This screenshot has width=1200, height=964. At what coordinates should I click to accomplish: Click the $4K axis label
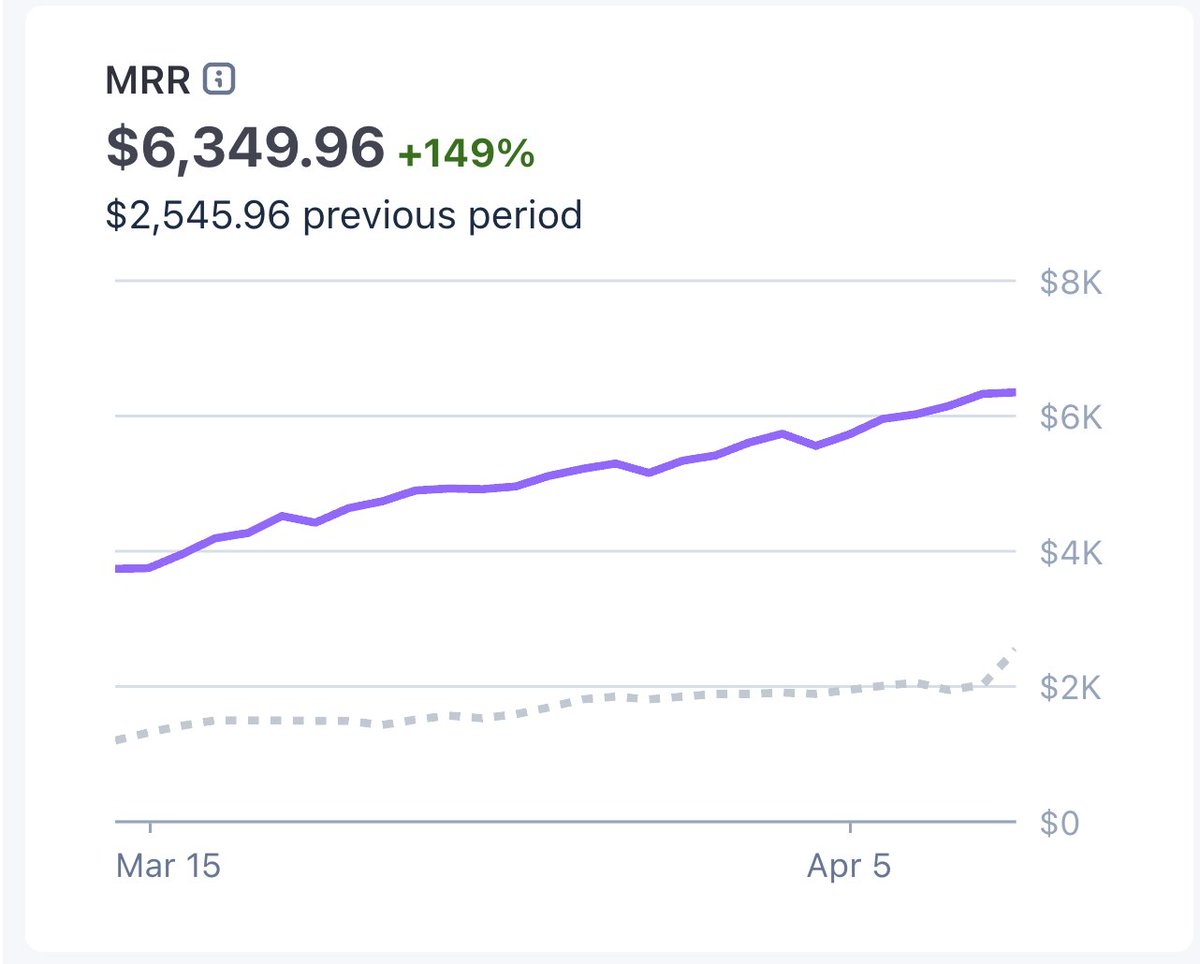click(1070, 552)
